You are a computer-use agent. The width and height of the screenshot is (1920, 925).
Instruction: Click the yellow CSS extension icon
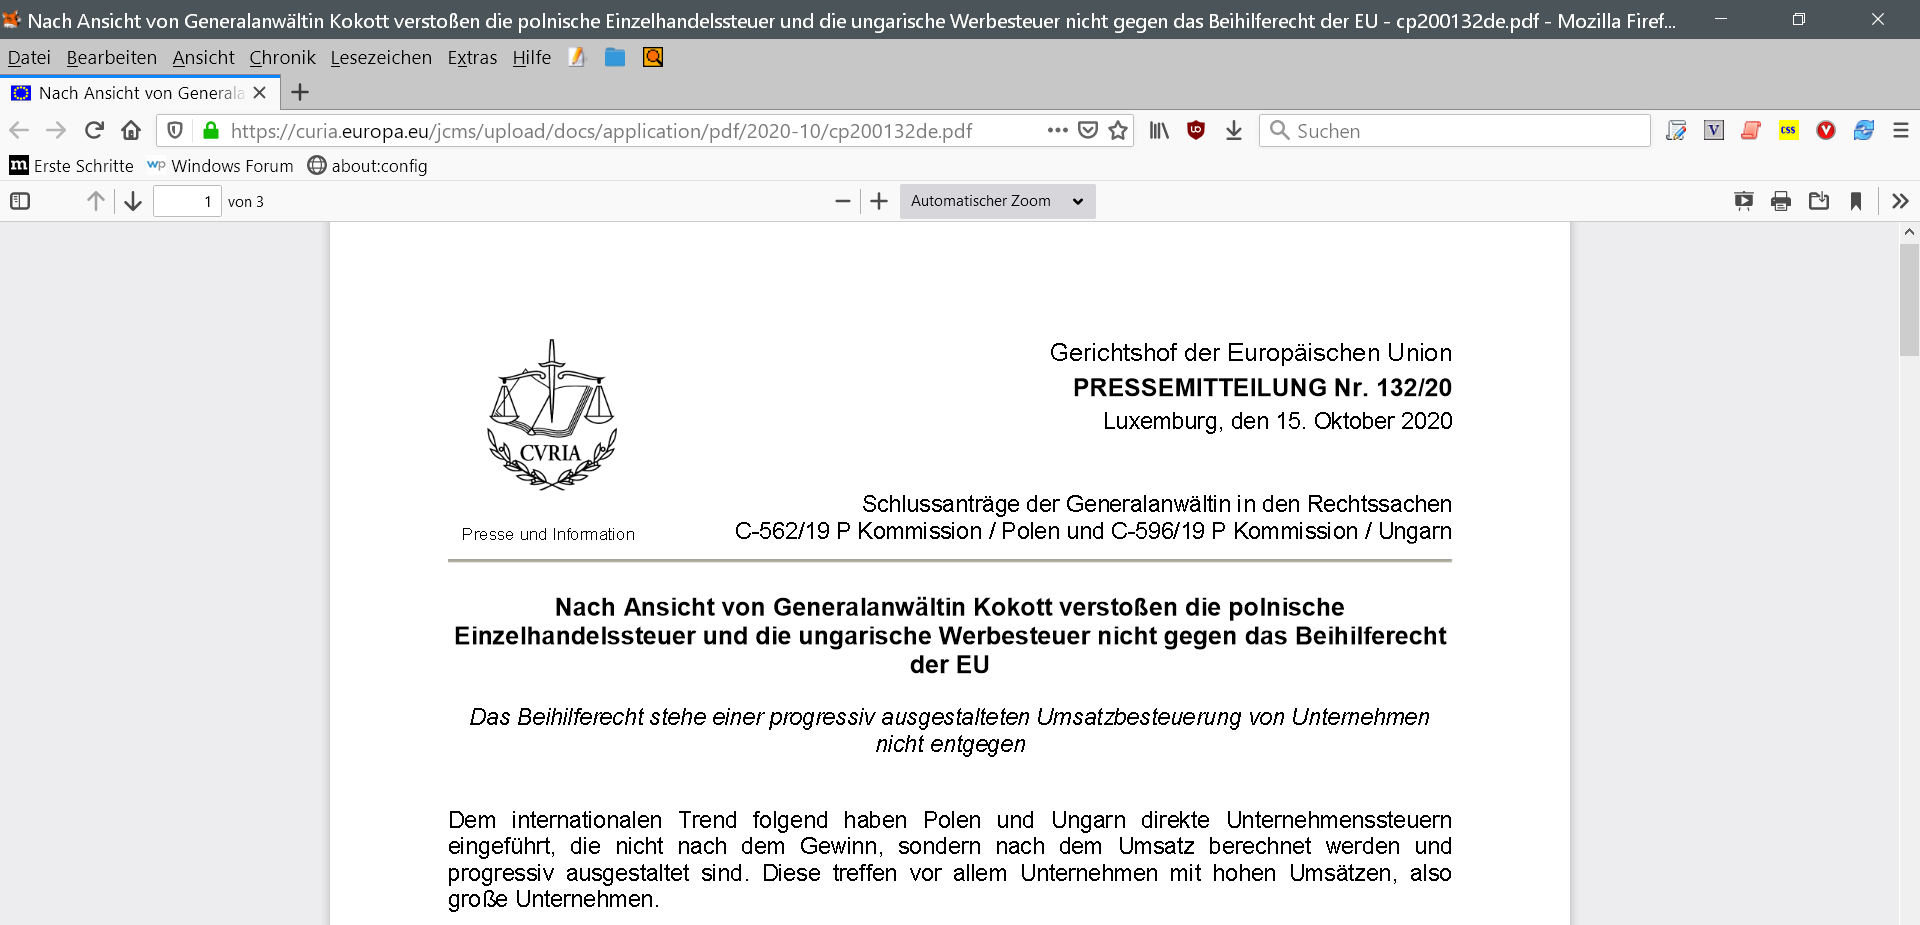pos(1789,130)
